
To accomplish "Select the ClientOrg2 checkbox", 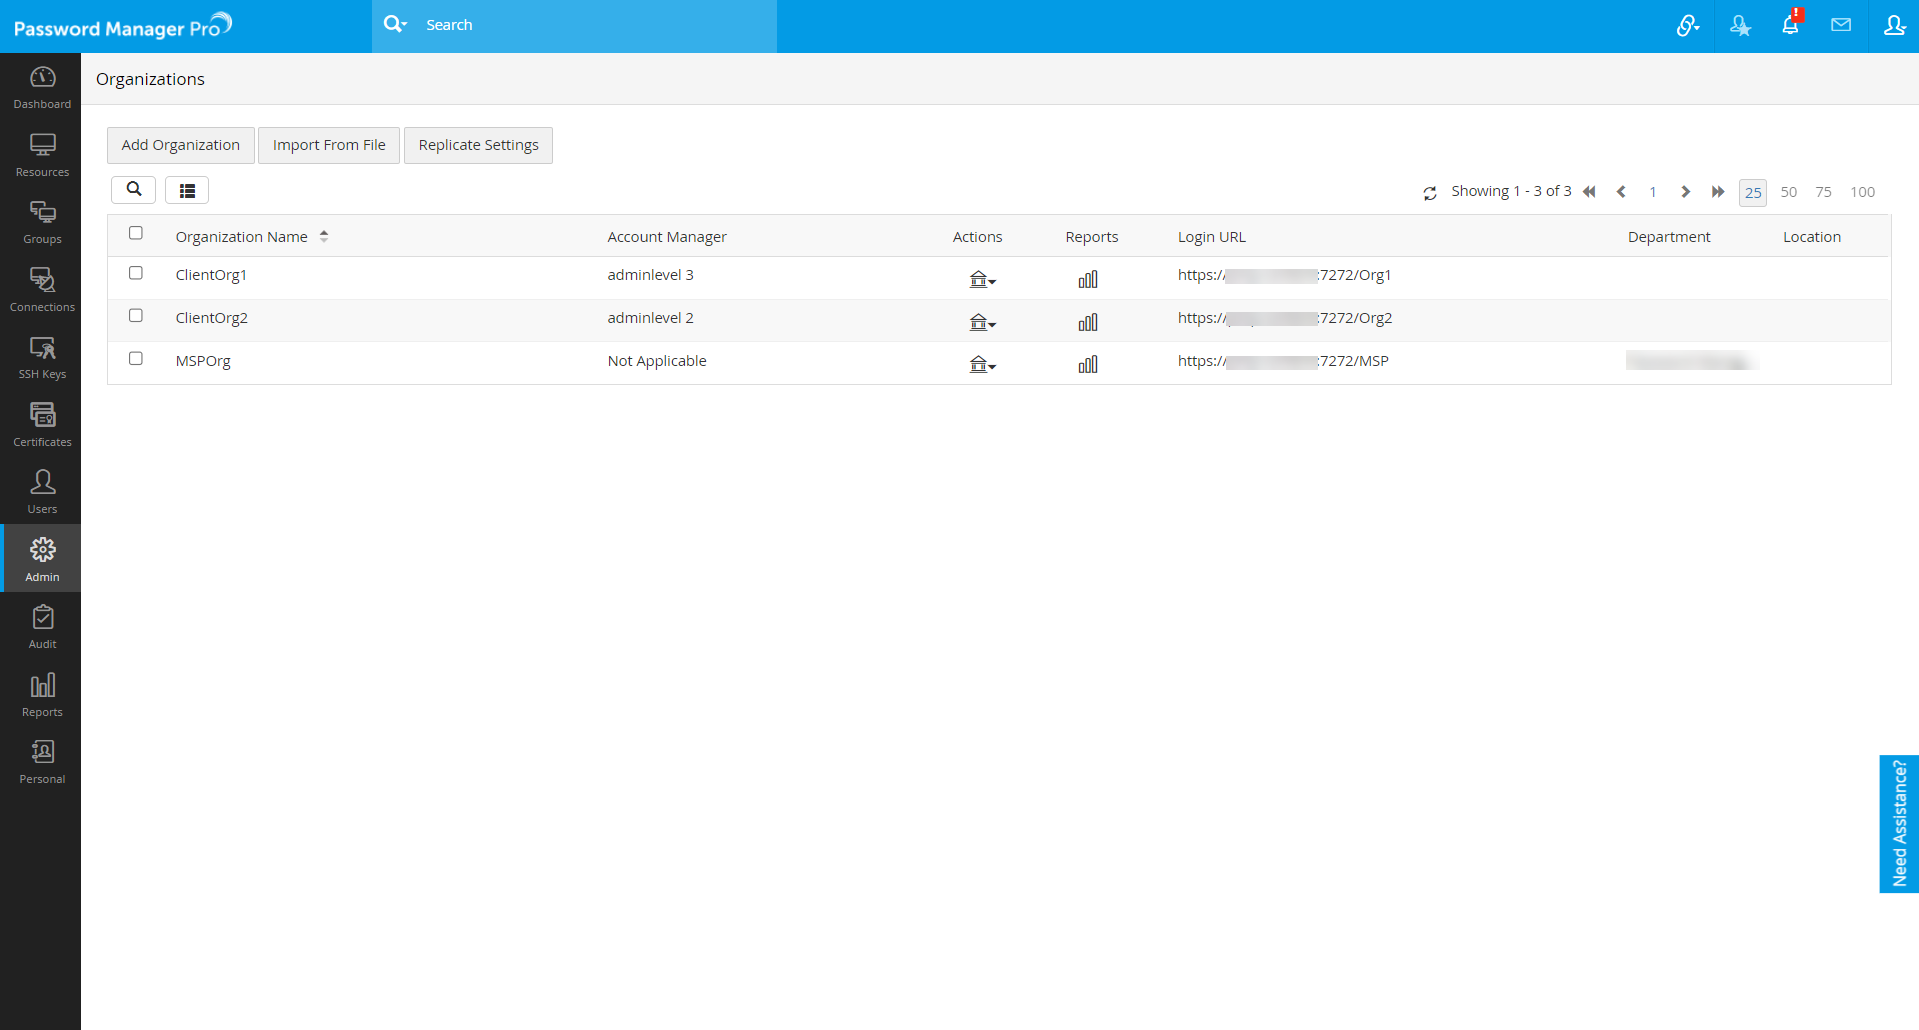I will [136, 316].
